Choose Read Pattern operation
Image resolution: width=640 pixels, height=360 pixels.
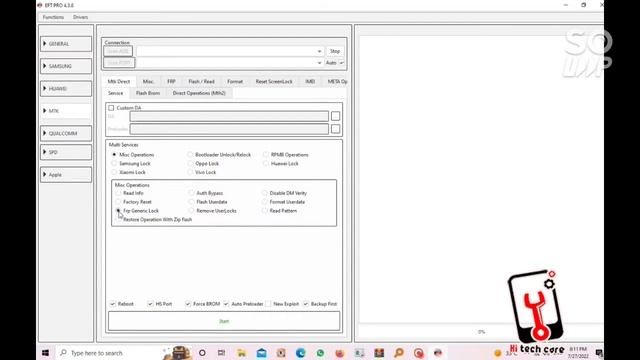pos(264,211)
